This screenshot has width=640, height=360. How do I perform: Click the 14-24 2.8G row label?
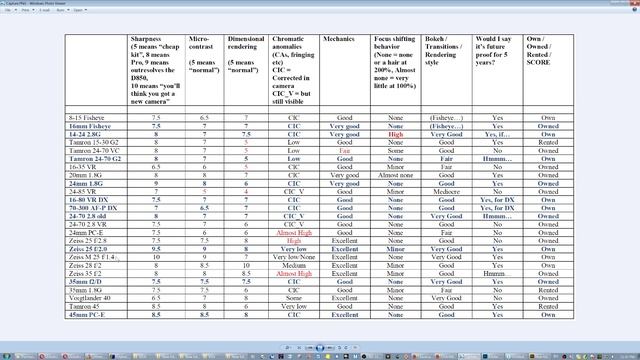[84, 134]
